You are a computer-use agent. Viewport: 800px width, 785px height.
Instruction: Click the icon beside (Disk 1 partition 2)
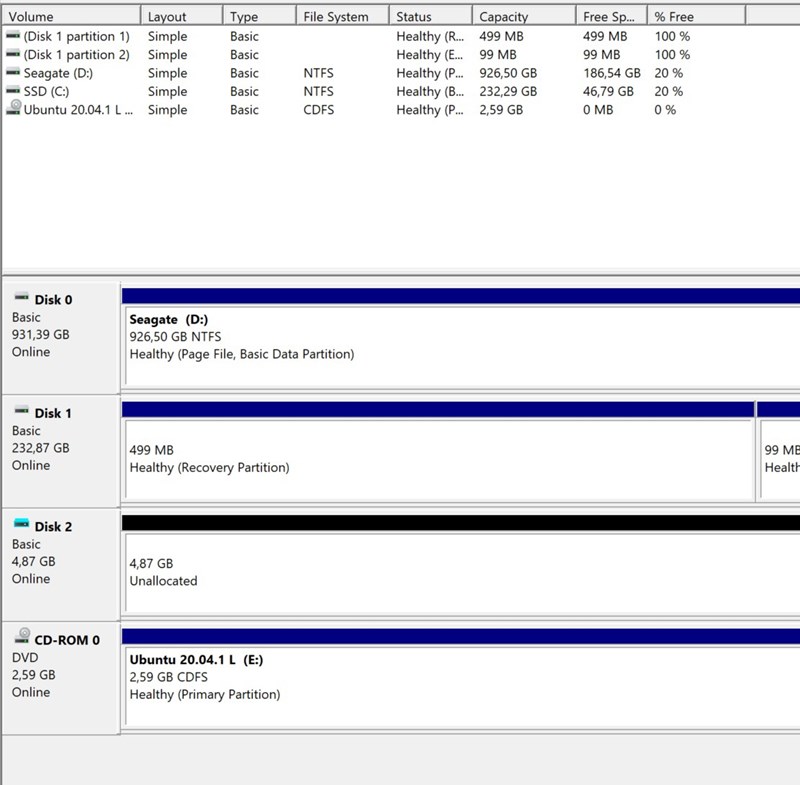tap(13, 54)
